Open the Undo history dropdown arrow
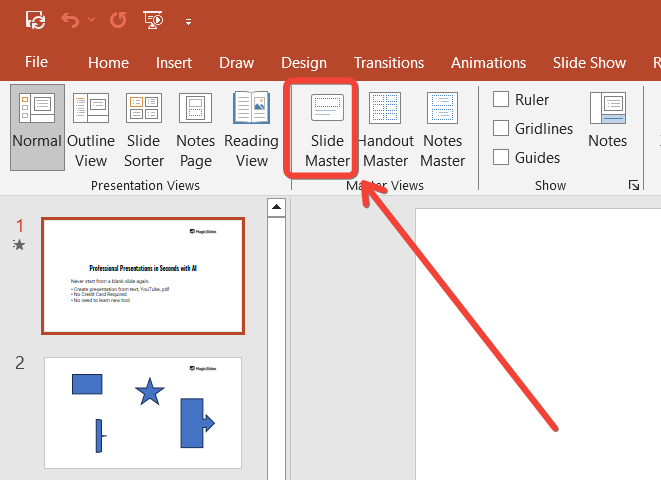661x480 pixels. pyautogui.click(x=92, y=20)
